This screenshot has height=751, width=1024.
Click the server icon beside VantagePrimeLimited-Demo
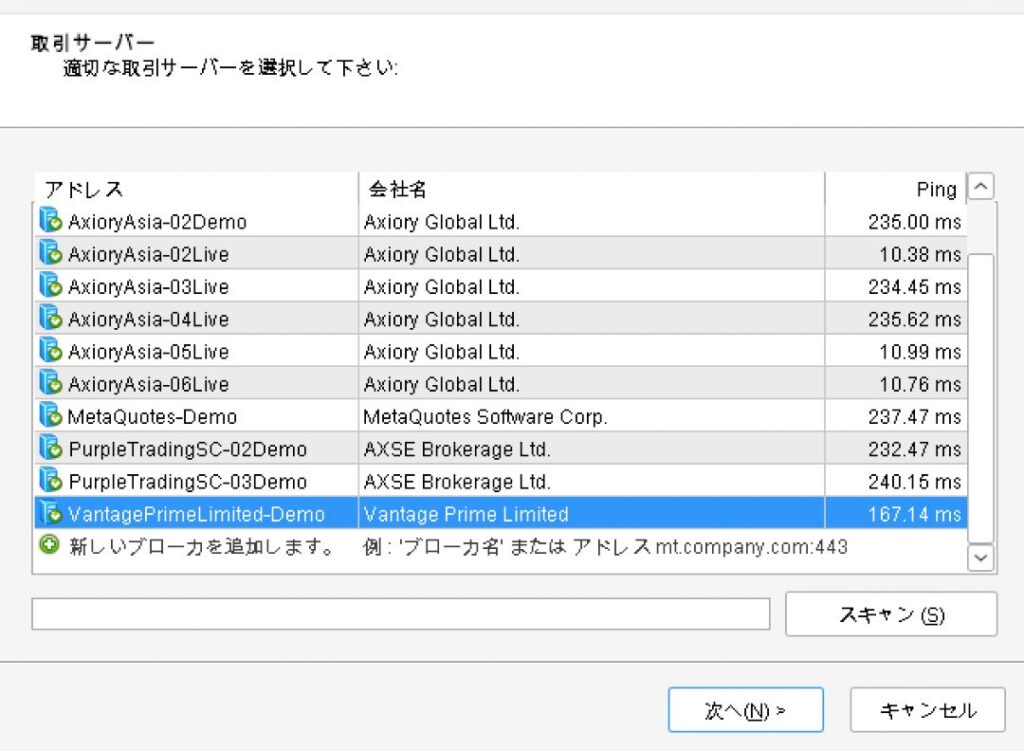[50, 514]
